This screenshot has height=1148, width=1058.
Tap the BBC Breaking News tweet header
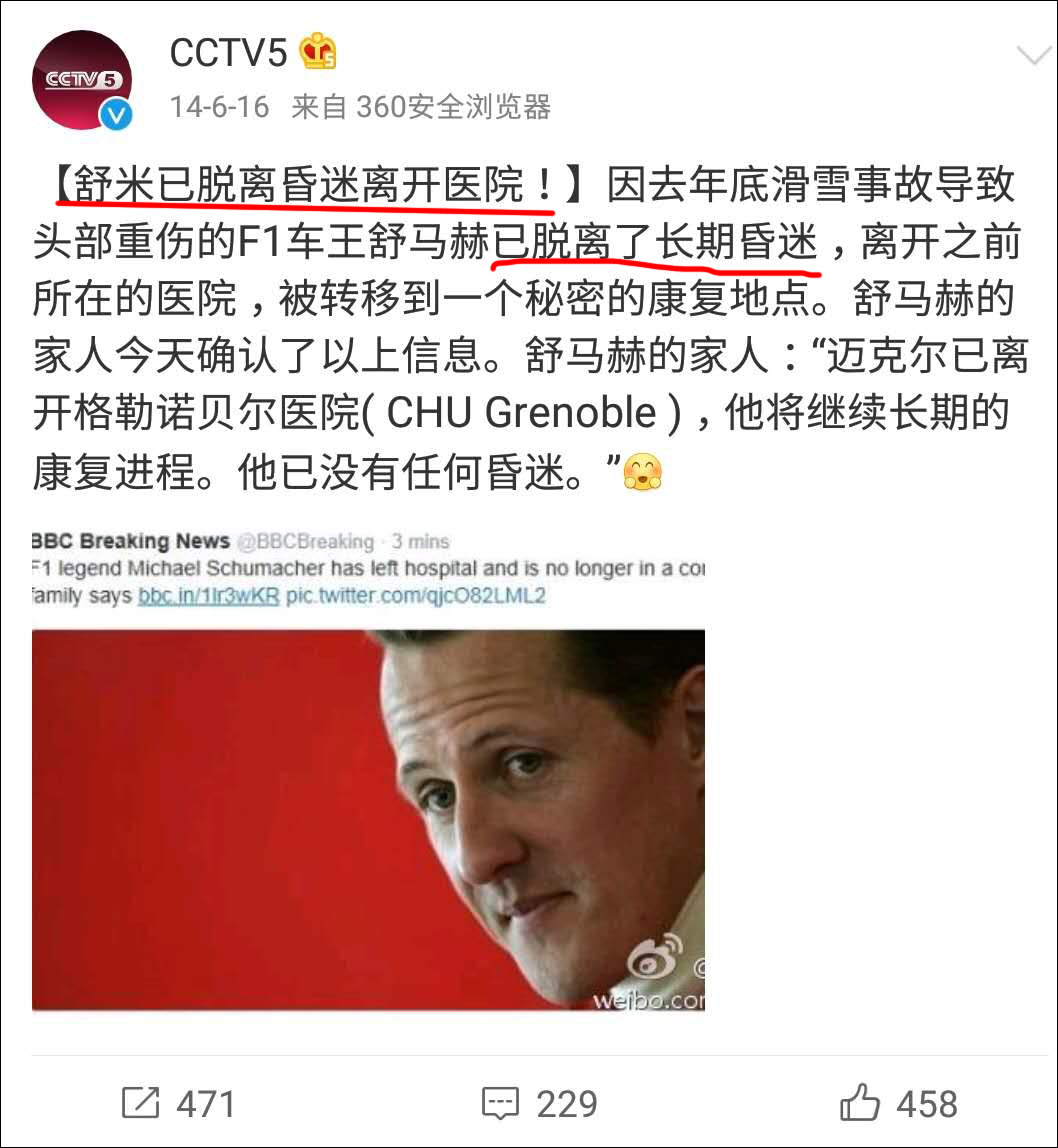point(130,541)
